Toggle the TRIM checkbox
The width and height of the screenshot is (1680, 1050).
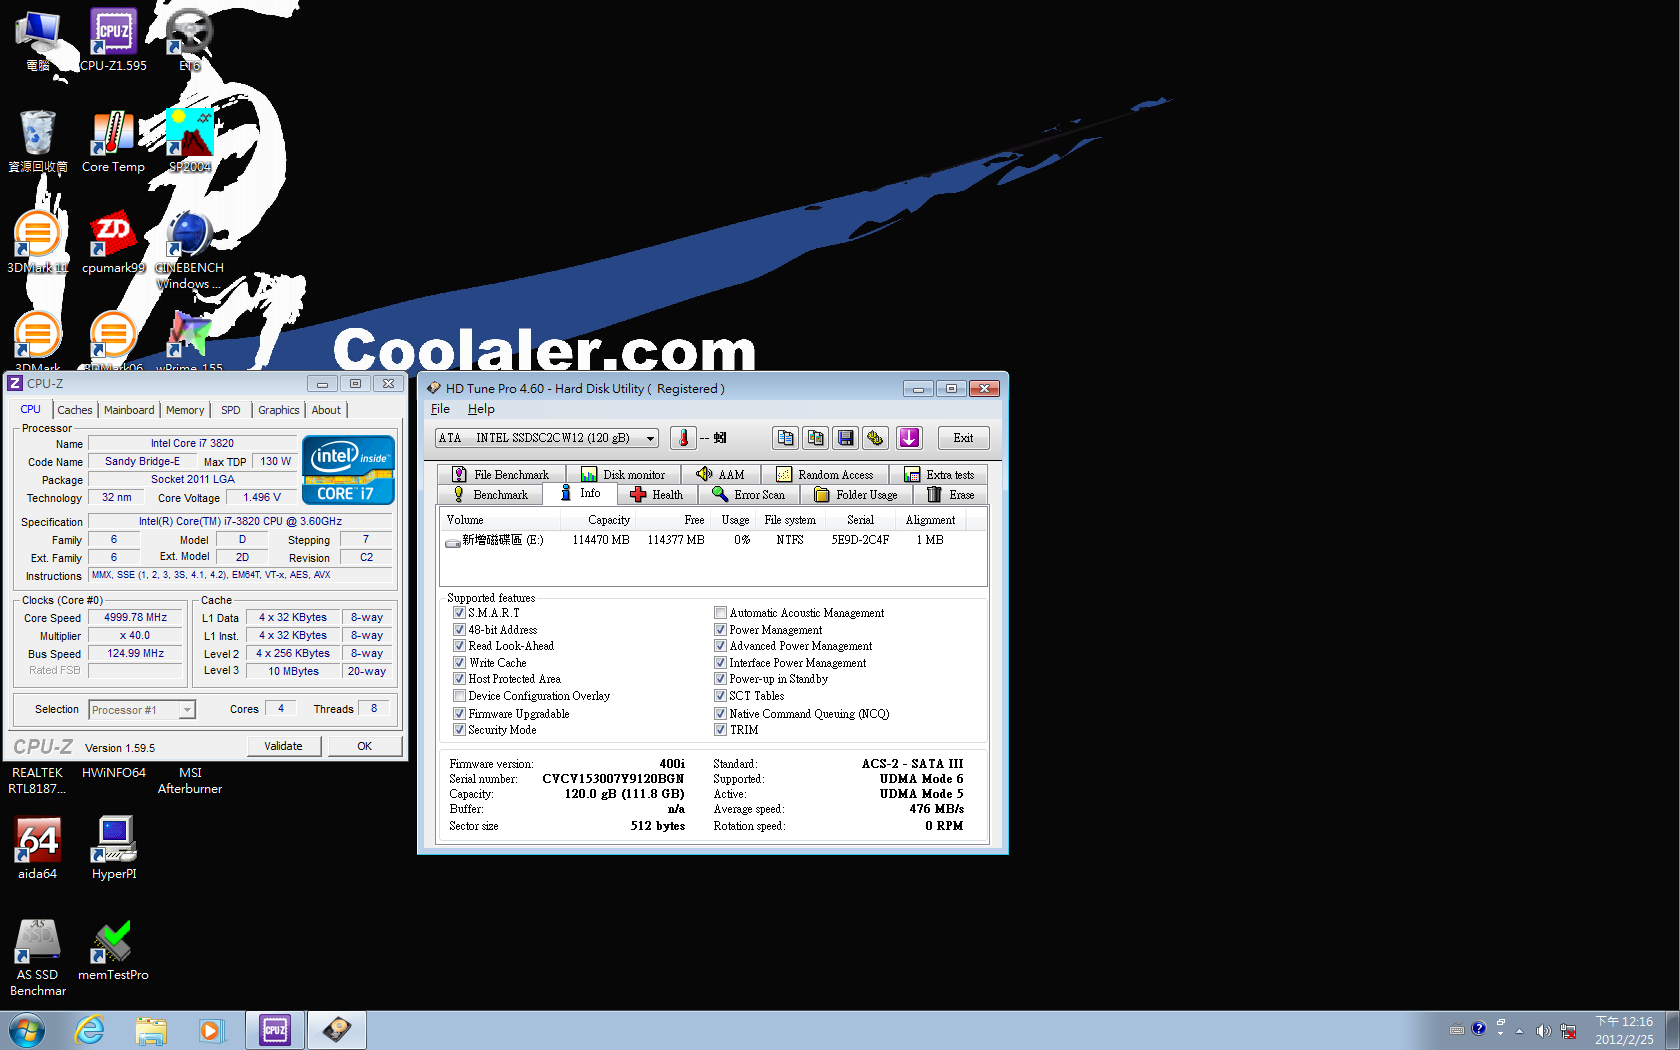click(x=720, y=730)
